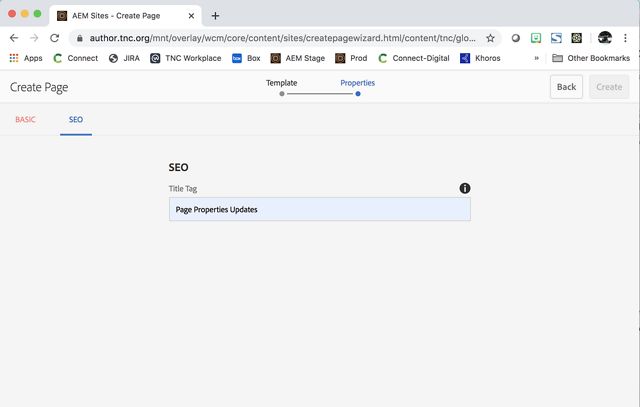The height and width of the screenshot is (407, 640).
Task: Open the Box bookmark
Action: [246, 58]
